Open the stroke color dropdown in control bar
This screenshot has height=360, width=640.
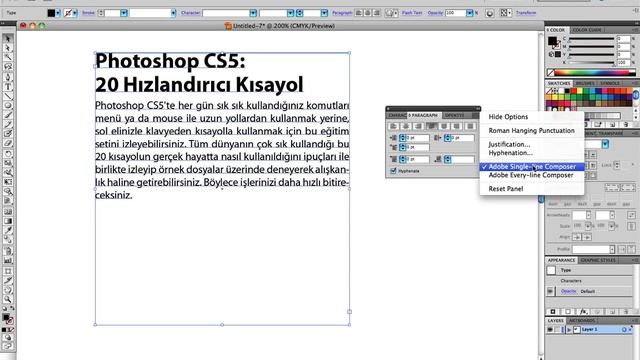click(75, 13)
